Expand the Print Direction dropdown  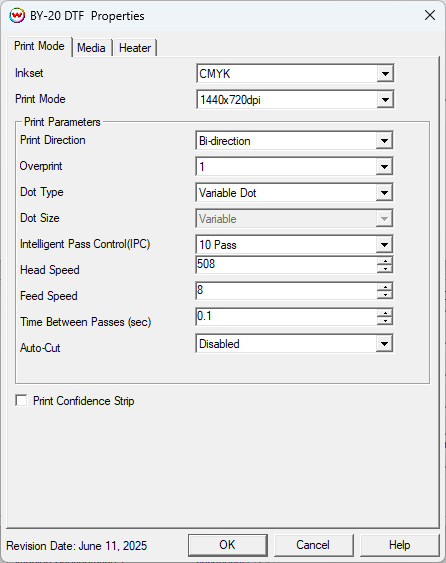[x=294, y=140]
